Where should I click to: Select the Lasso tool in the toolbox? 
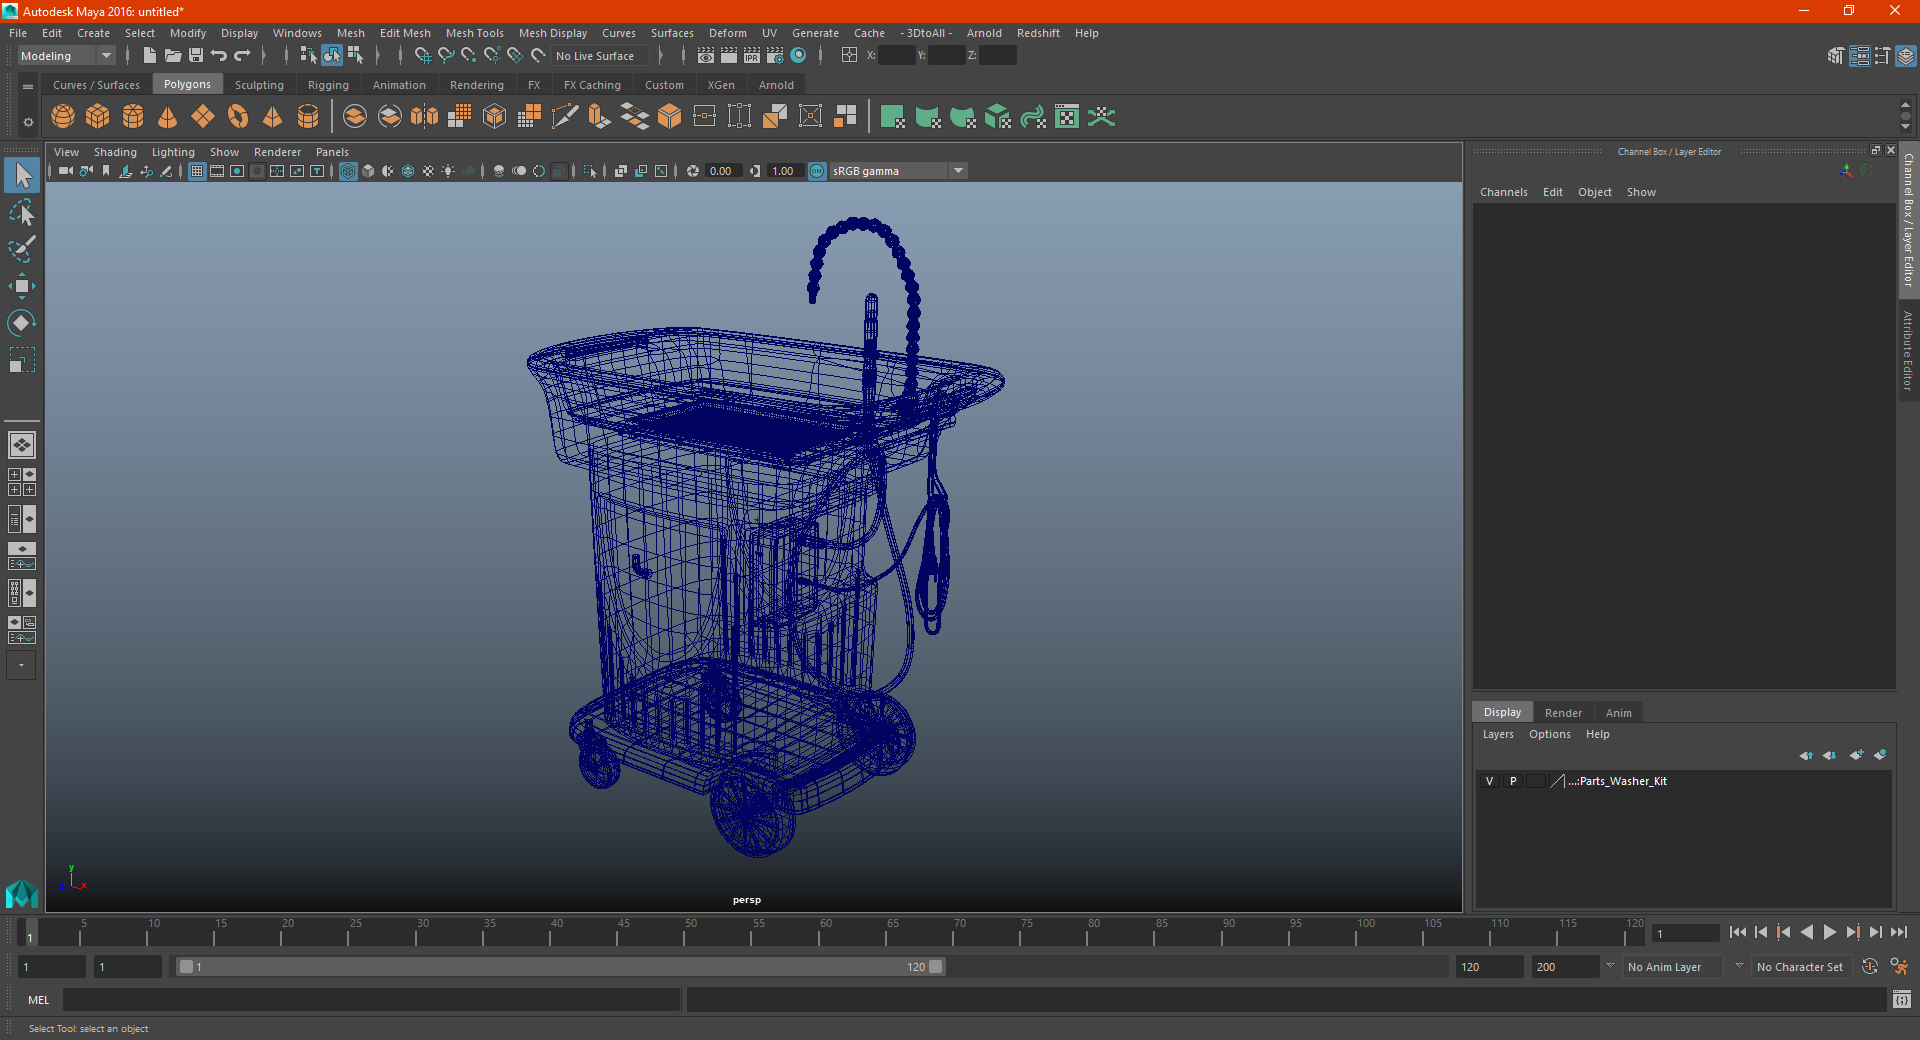(x=21, y=212)
